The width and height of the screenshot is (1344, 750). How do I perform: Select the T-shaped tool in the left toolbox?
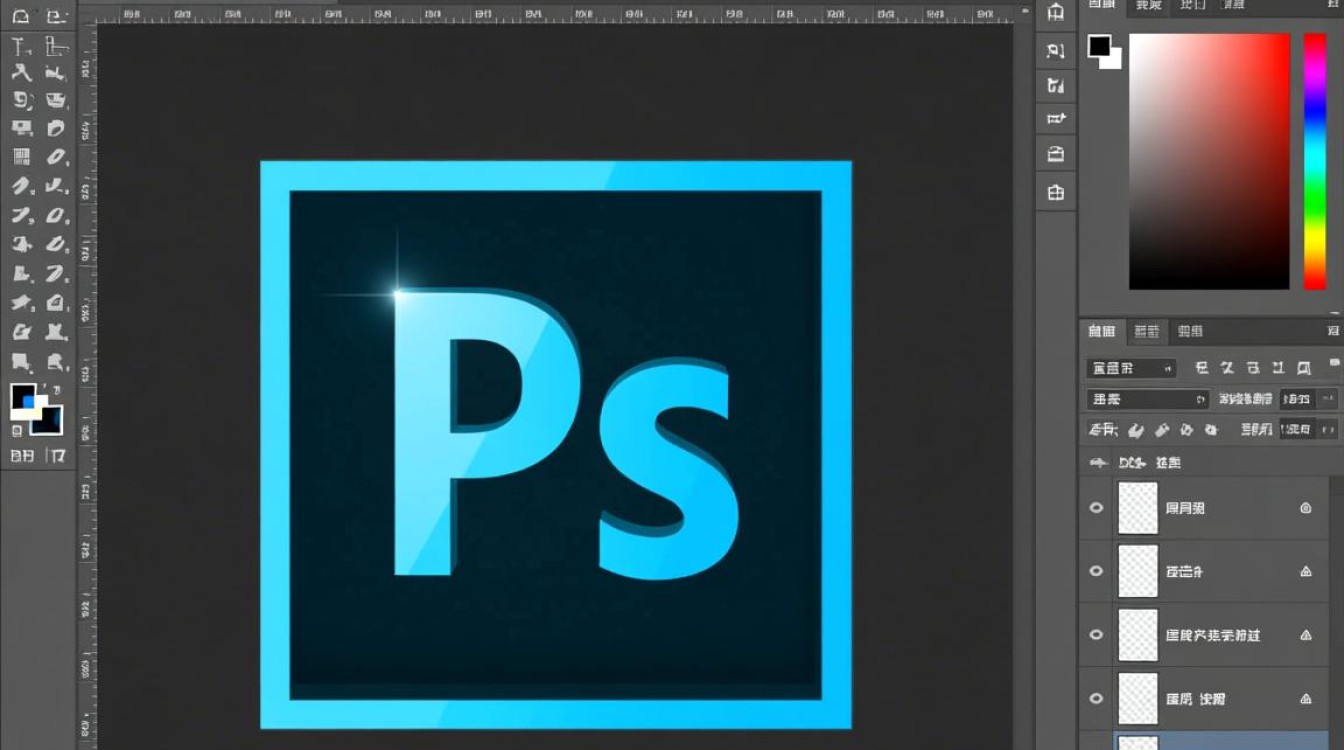click(x=21, y=45)
